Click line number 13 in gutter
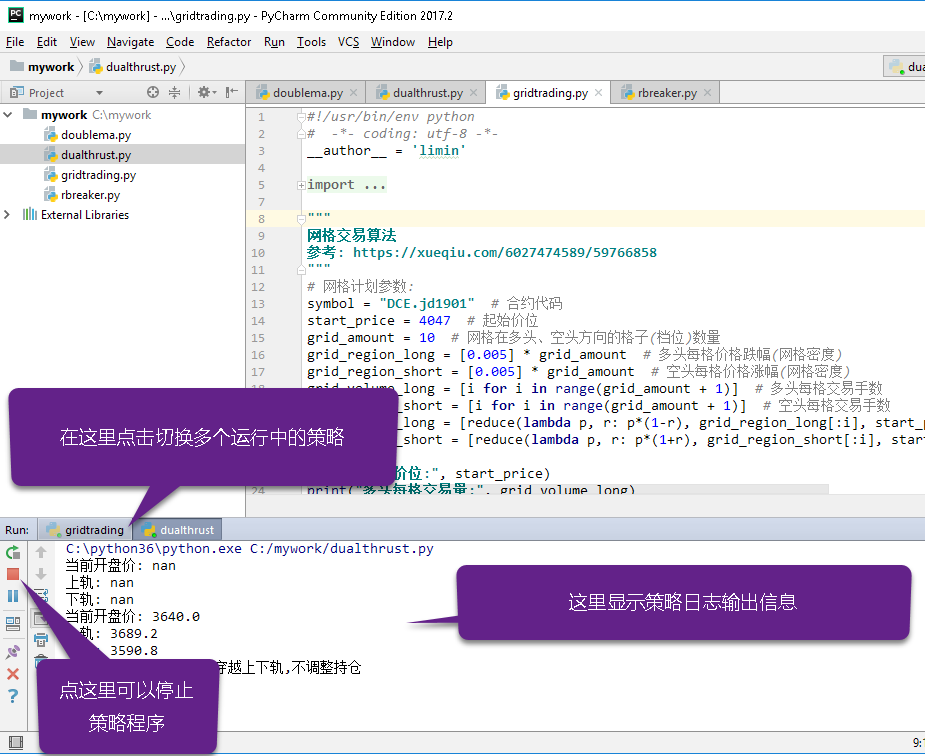 258,304
